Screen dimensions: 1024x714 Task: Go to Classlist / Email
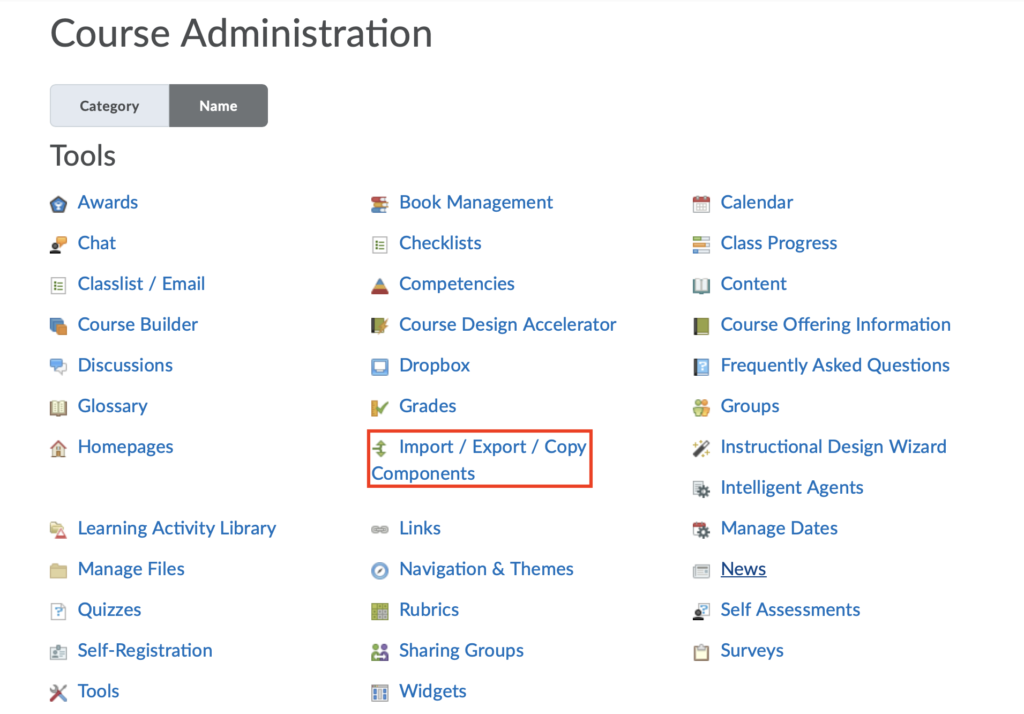(x=141, y=284)
